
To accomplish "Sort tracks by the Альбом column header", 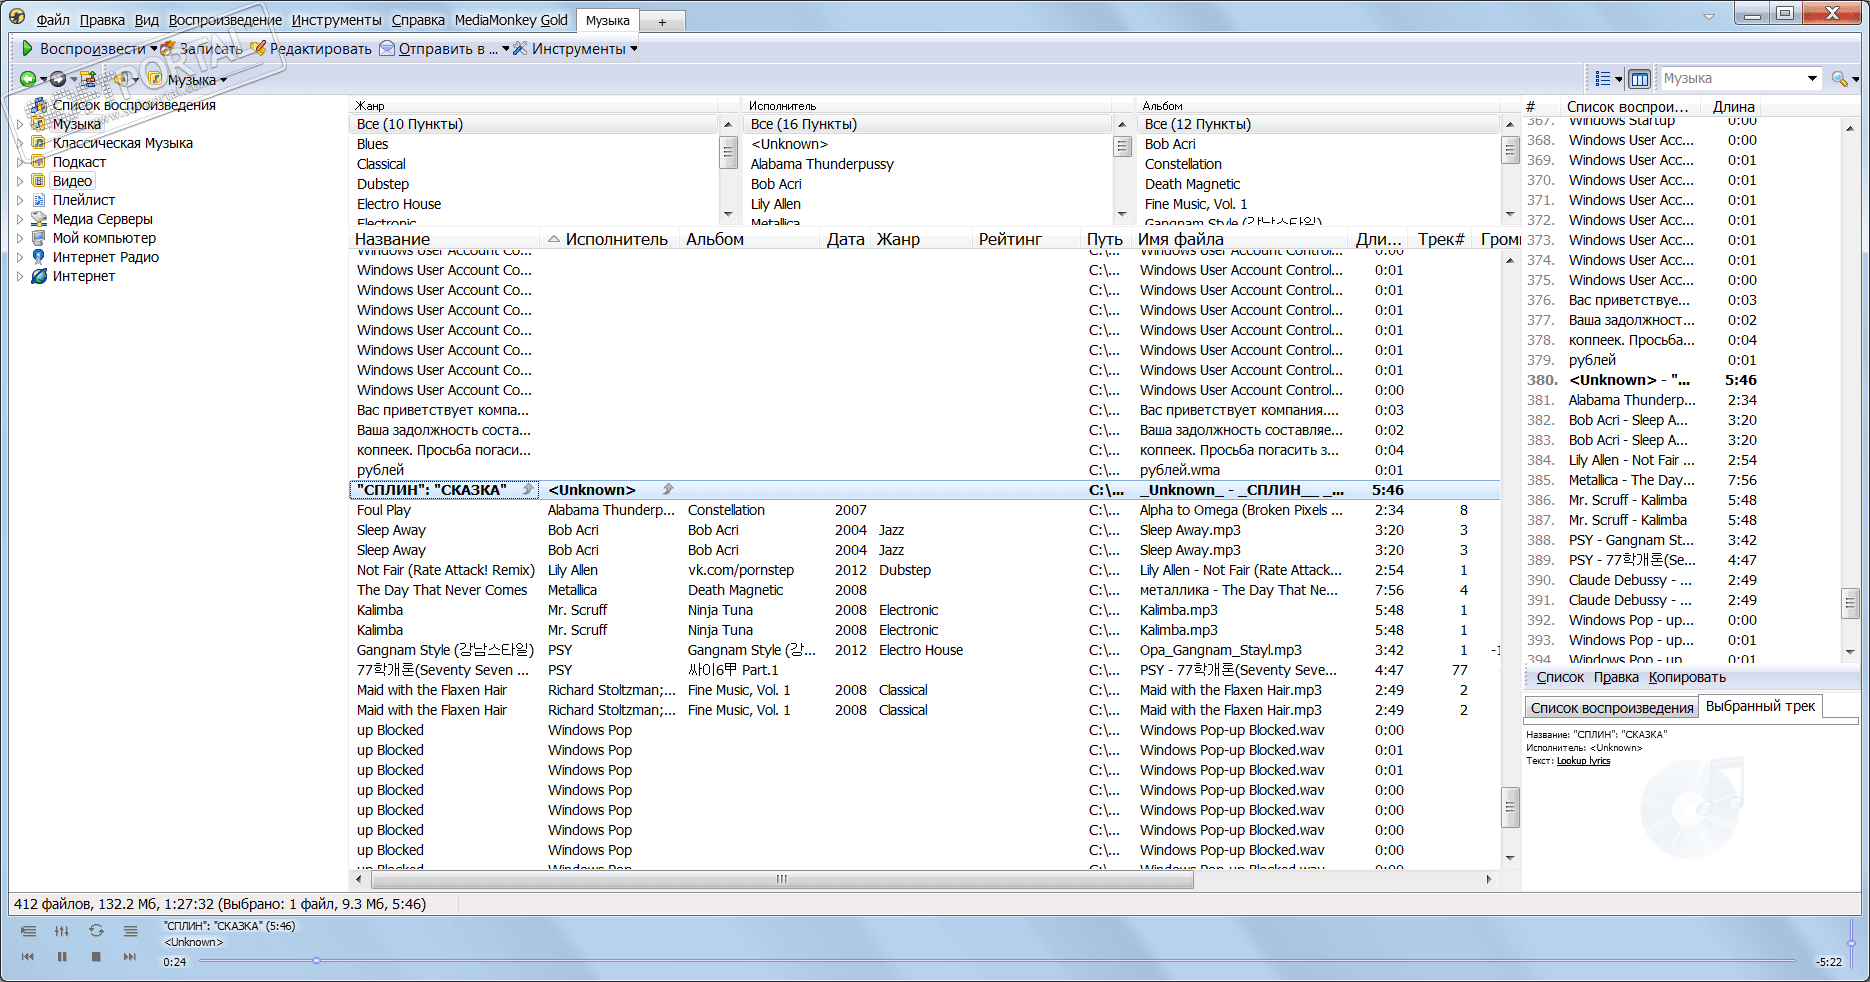I will point(751,239).
